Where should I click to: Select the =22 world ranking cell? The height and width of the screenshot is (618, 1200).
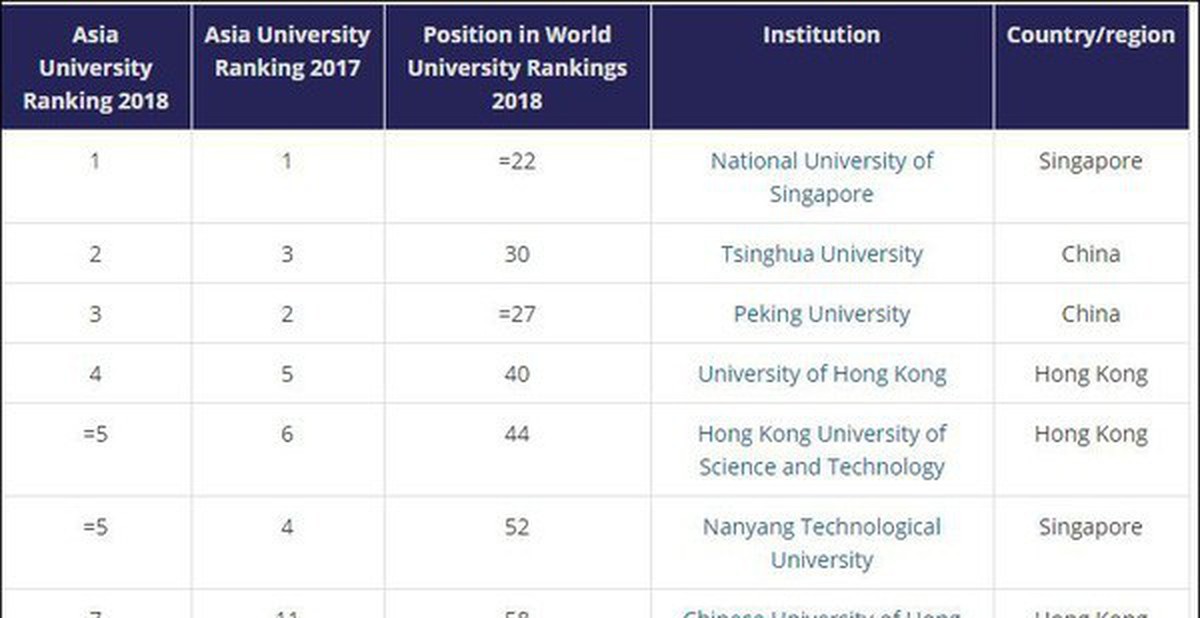tap(517, 177)
